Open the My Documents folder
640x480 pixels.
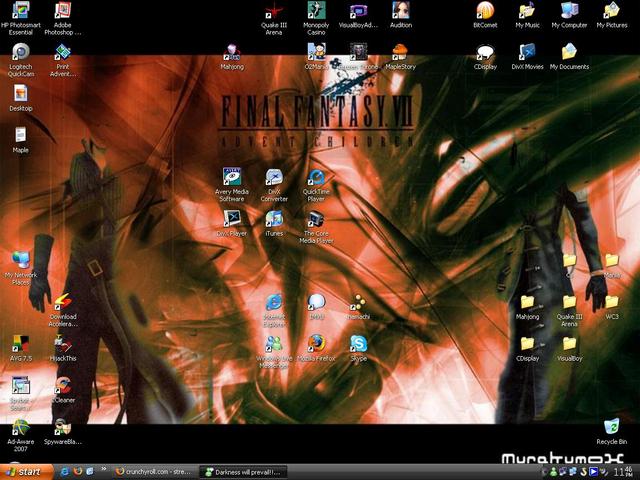569,57
